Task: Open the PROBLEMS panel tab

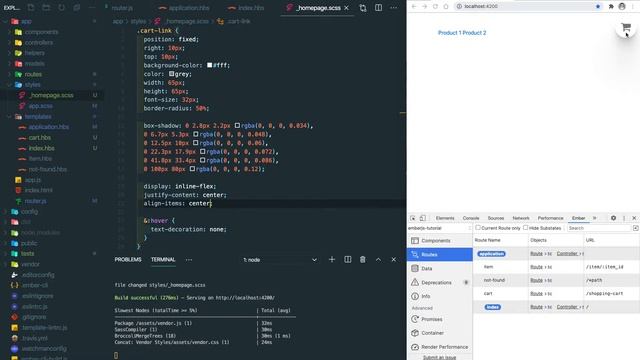Action: (128, 260)
